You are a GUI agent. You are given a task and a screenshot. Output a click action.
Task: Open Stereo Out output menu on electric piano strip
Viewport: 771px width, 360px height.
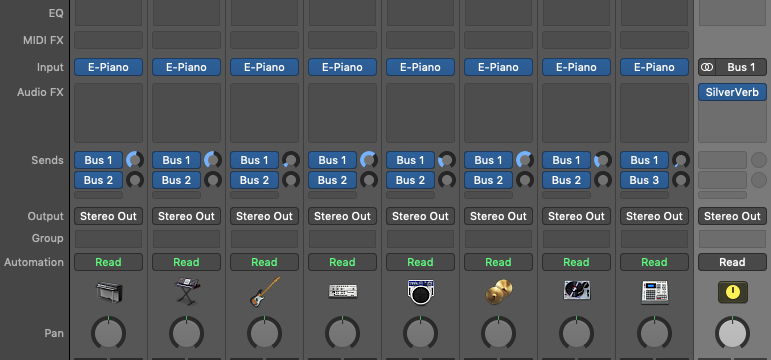click(x=109, y=216)
